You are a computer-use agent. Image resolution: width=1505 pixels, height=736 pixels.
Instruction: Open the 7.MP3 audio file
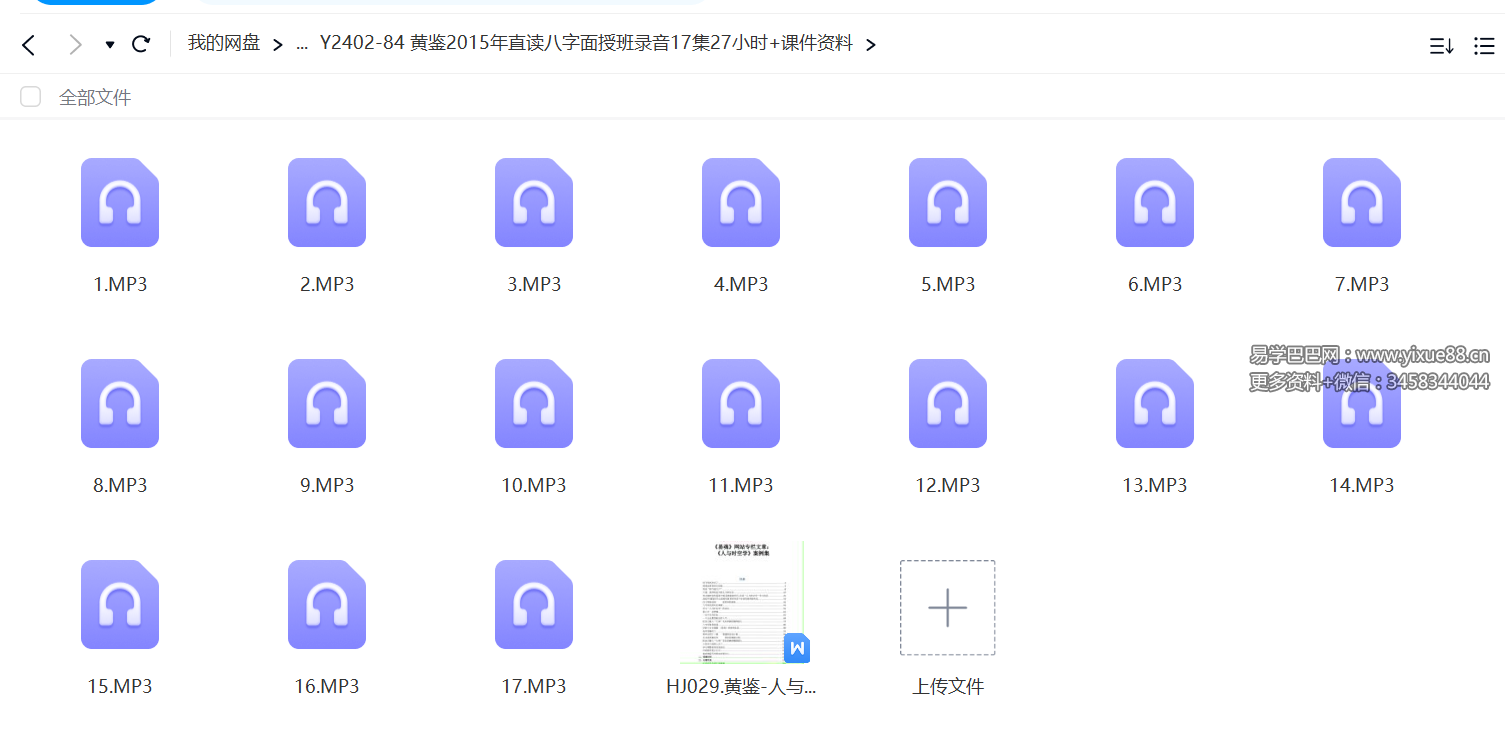click(1361, 203)
